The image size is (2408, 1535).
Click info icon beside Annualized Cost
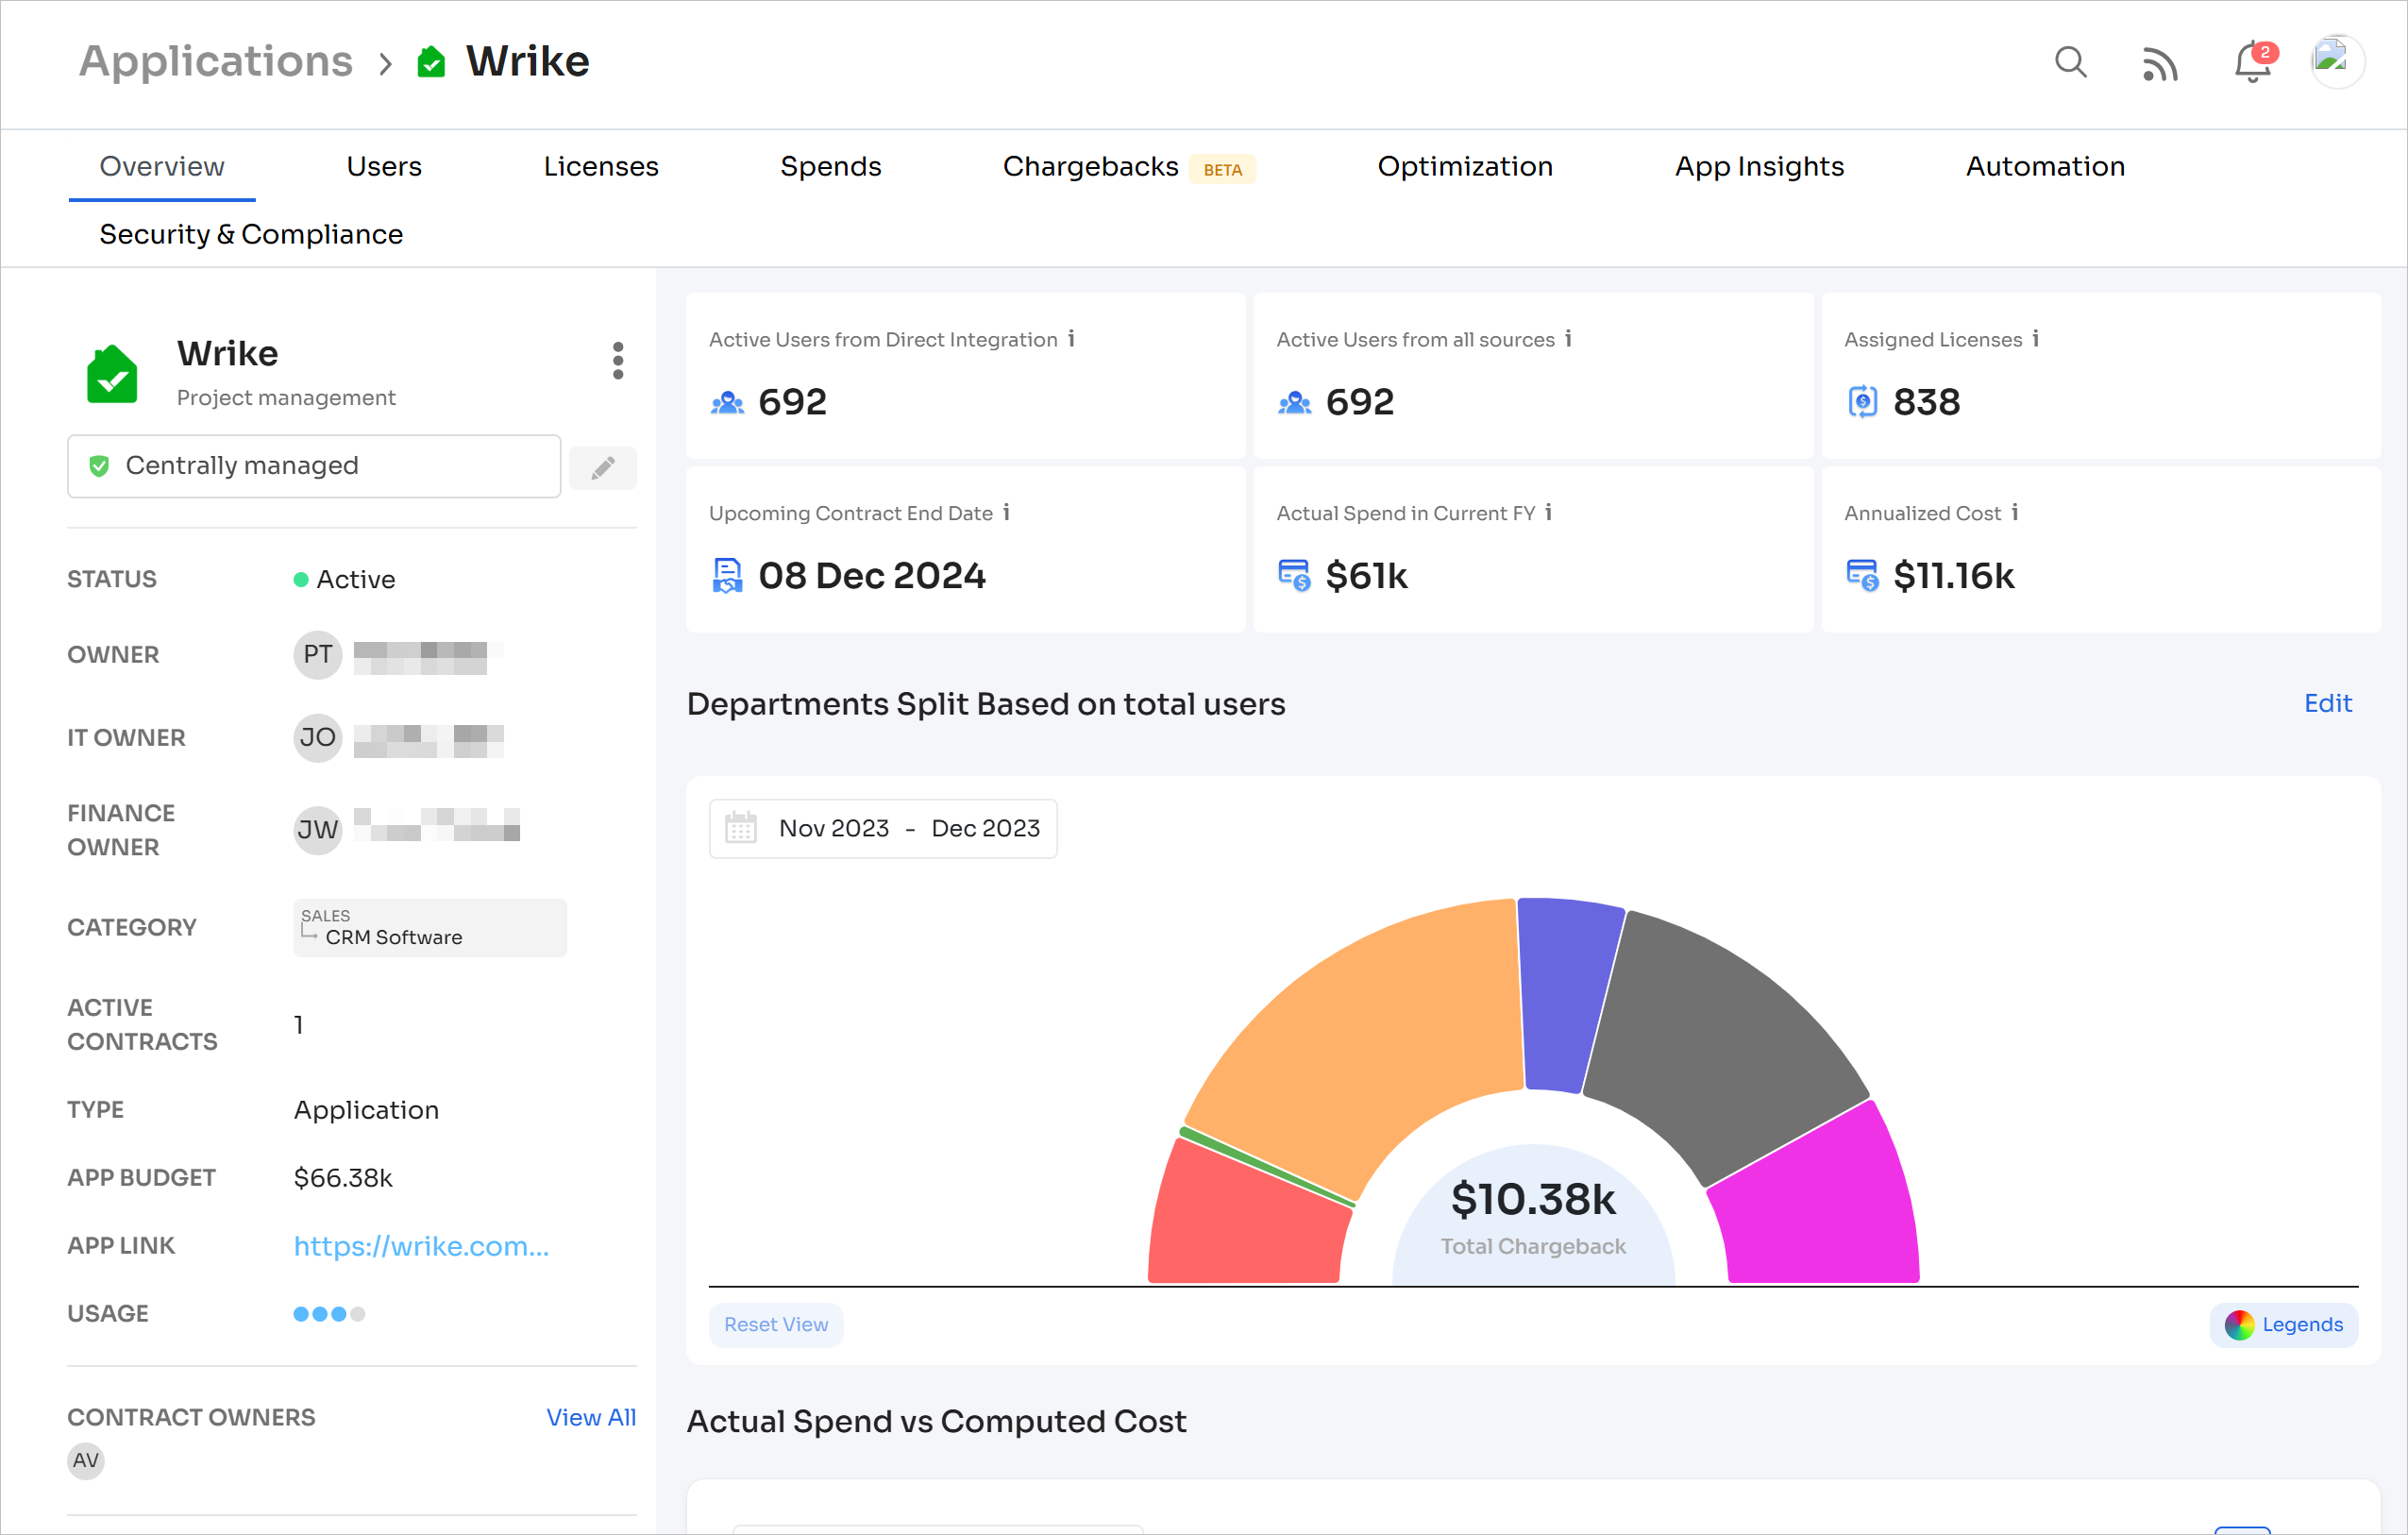2015,512
